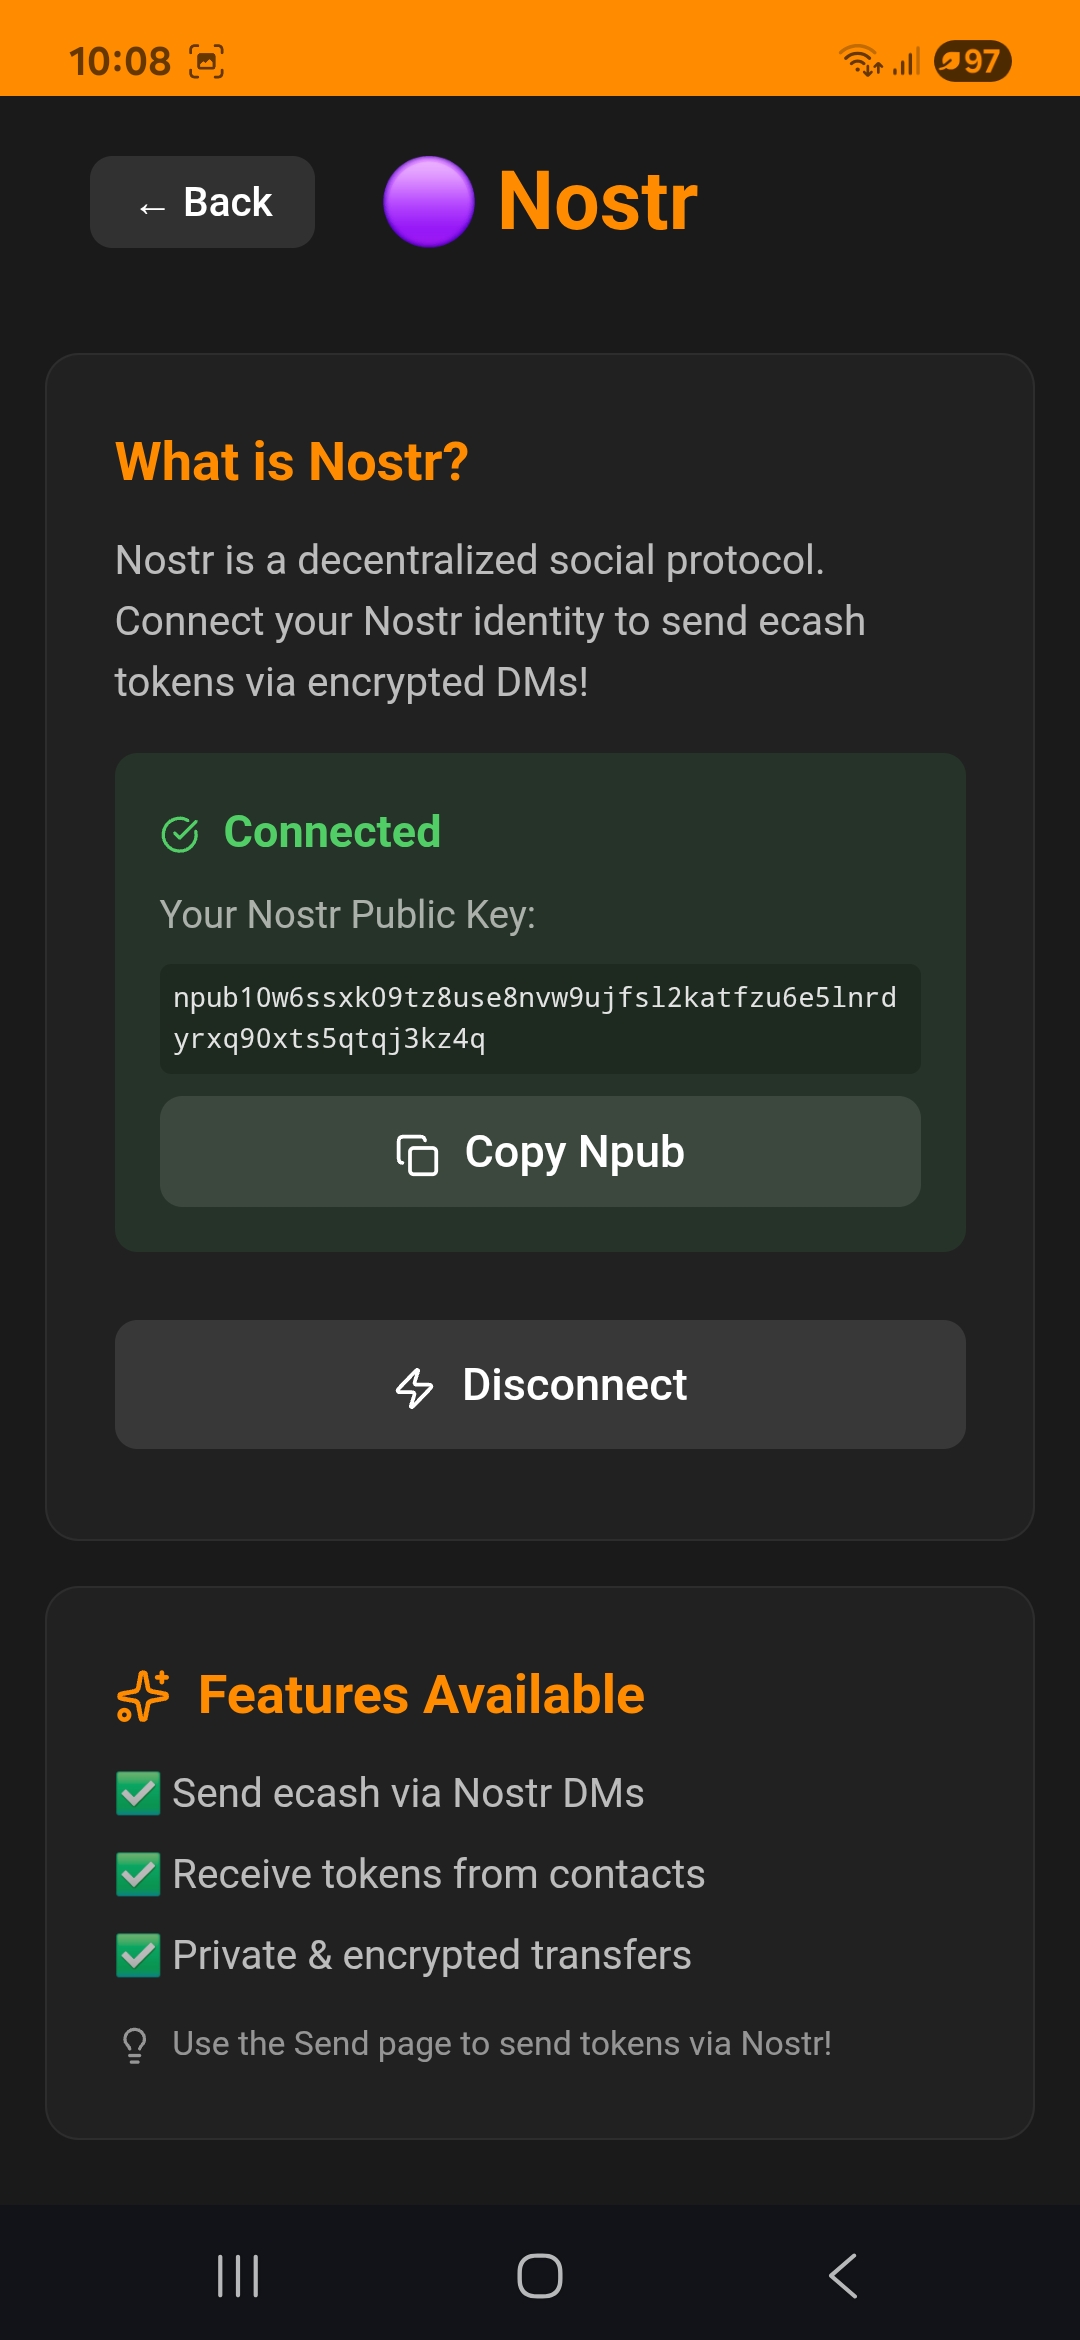1080x2340 pixels.
Task: Toggle the Receive tokens from contacts checkbox
Action: coord(140,1873)
